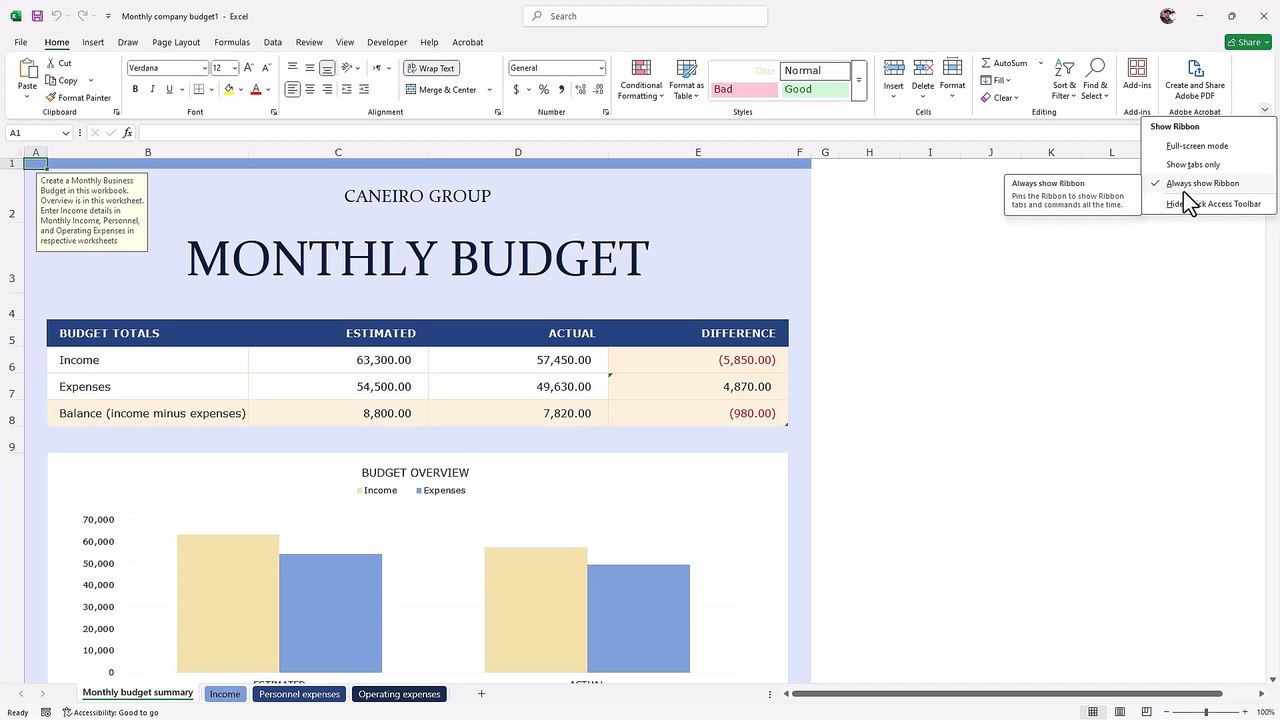This screenshot has height=720, width=1280.
Task: Increase the cell indent
Action: (x=364, y=89)
